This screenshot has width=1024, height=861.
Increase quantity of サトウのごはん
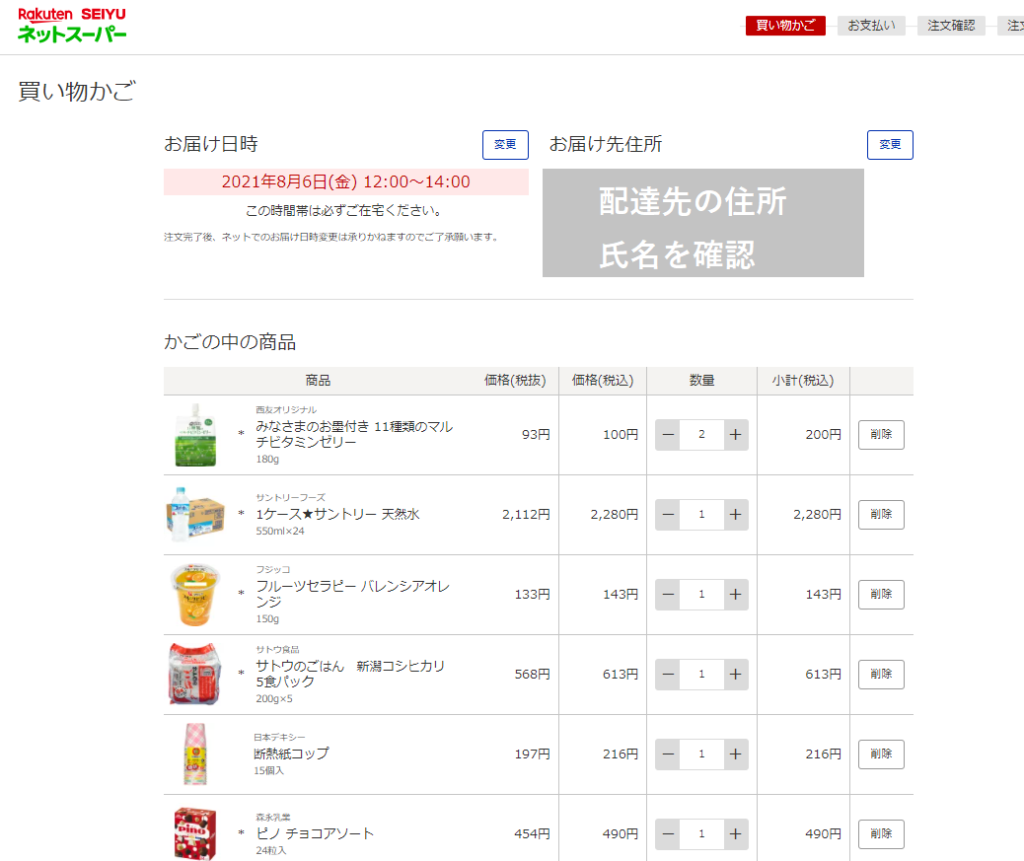(x=735, y=674)
